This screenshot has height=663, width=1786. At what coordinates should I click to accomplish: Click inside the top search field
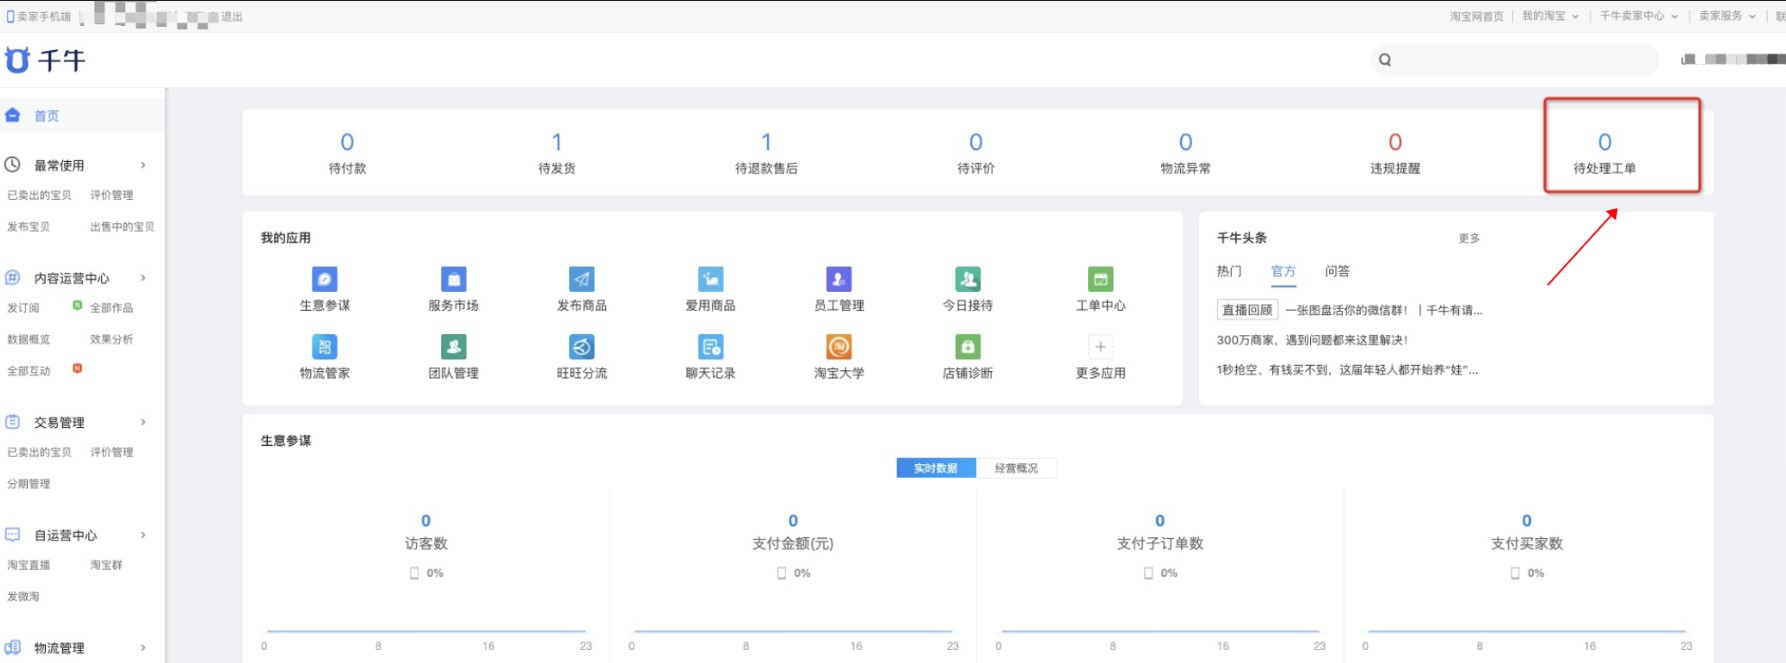point(1514,60)
